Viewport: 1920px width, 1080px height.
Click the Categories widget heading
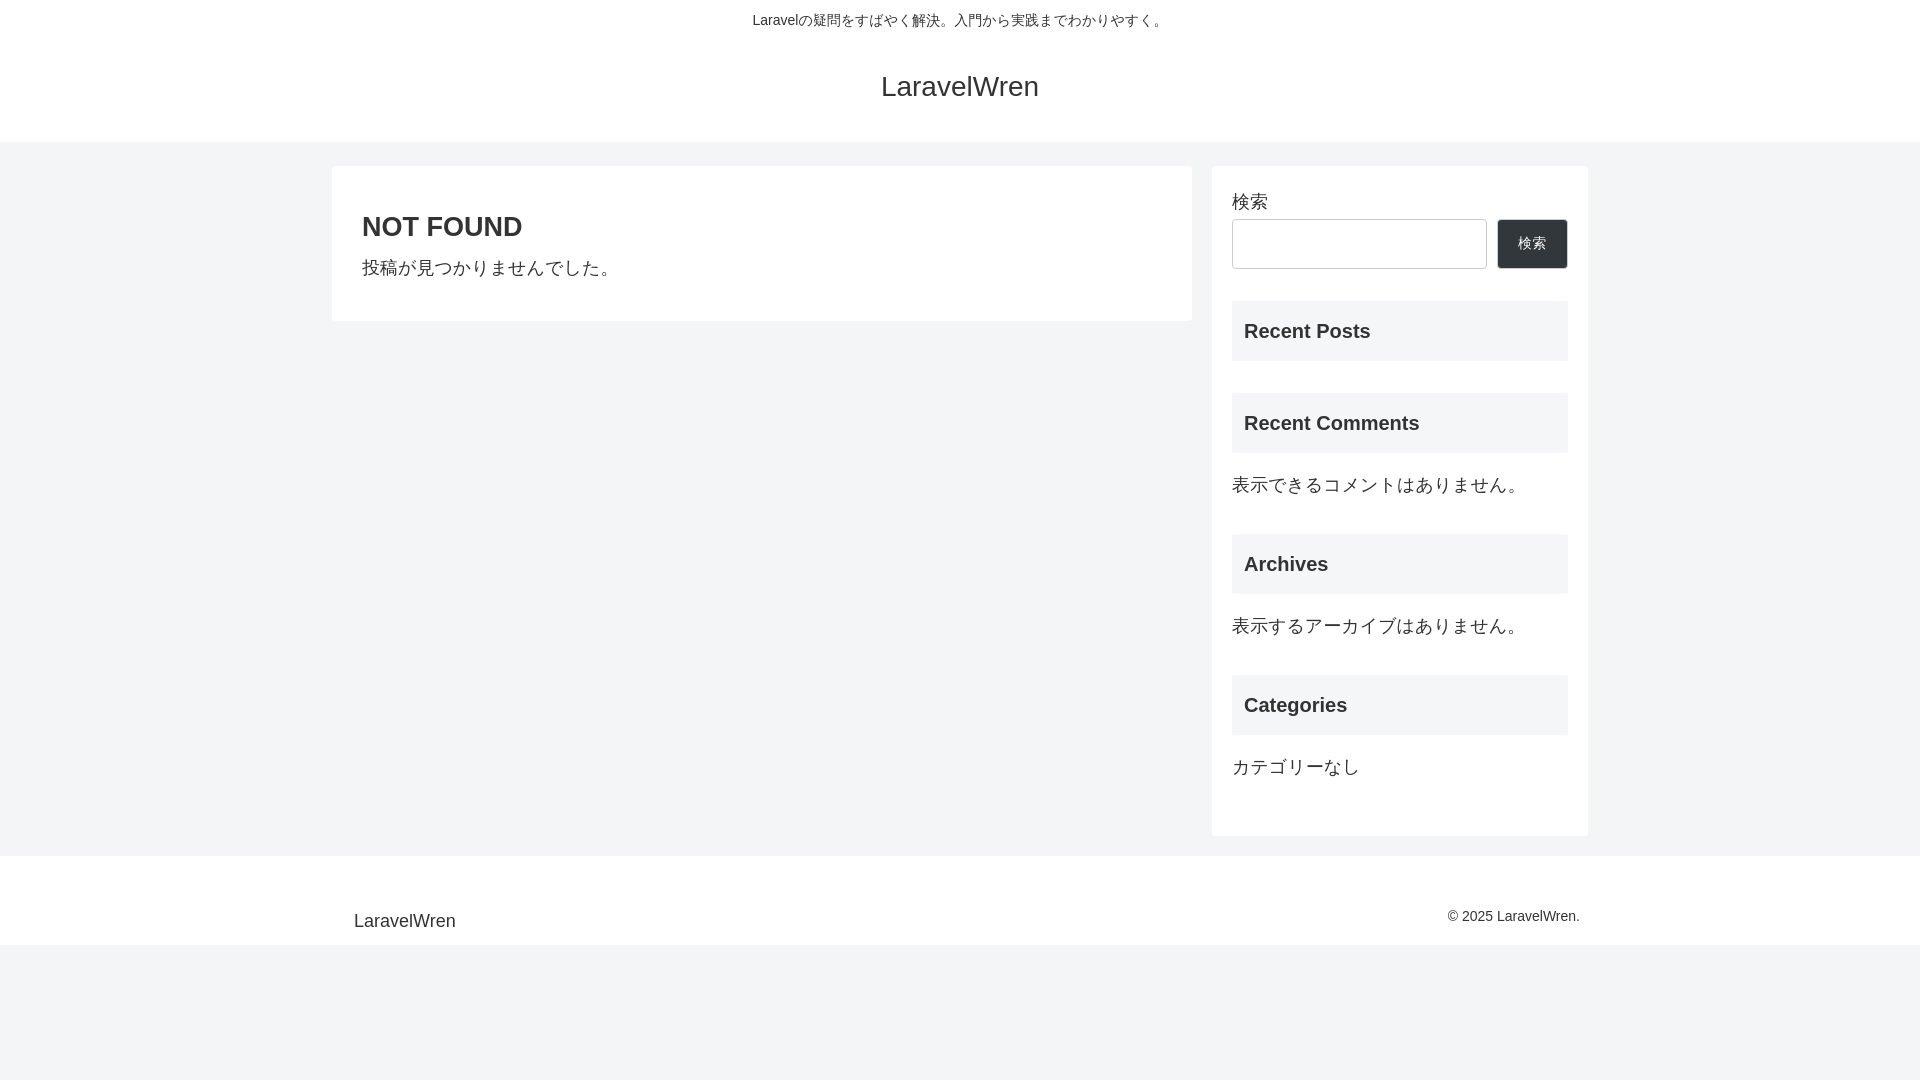point(1399,705)
